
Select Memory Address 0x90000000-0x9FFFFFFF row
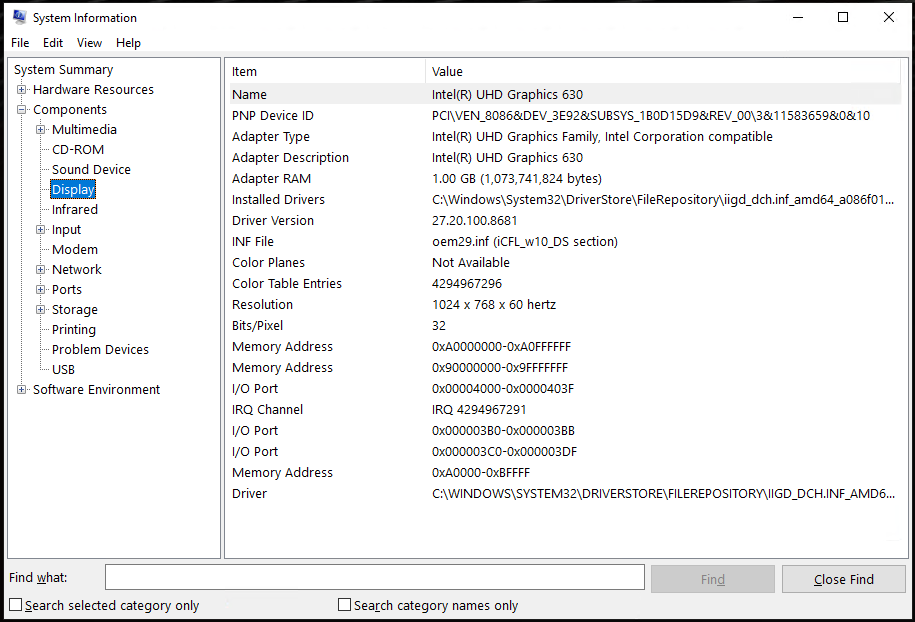(x=565, y=368)
